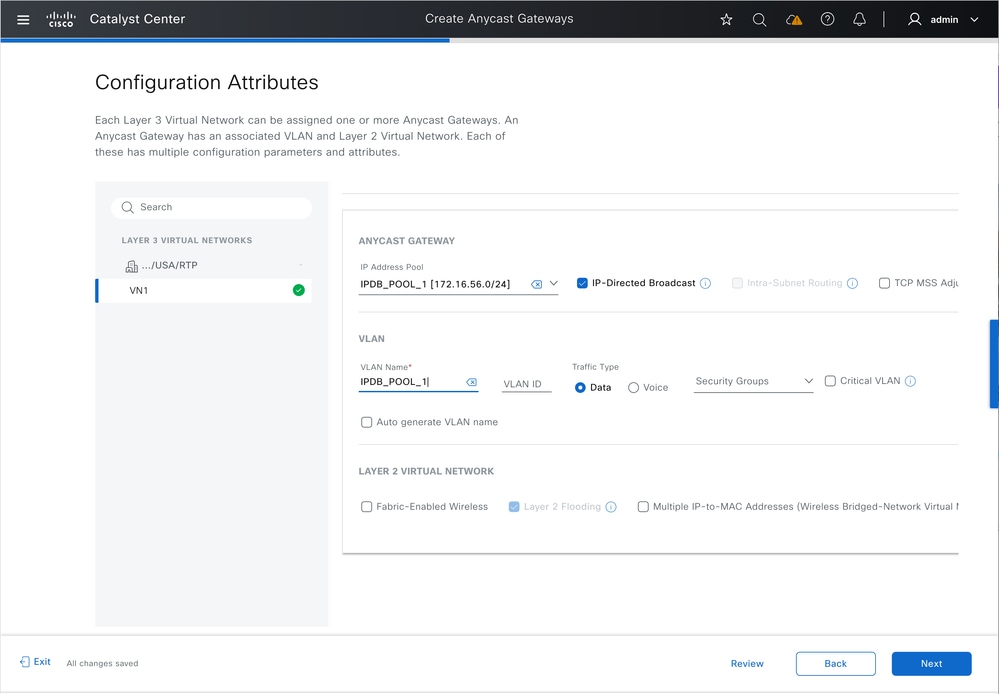999x694 pixels.
Task: Uncheck IP-Directed Broadcast checkbox
Action: coord(582,283)
